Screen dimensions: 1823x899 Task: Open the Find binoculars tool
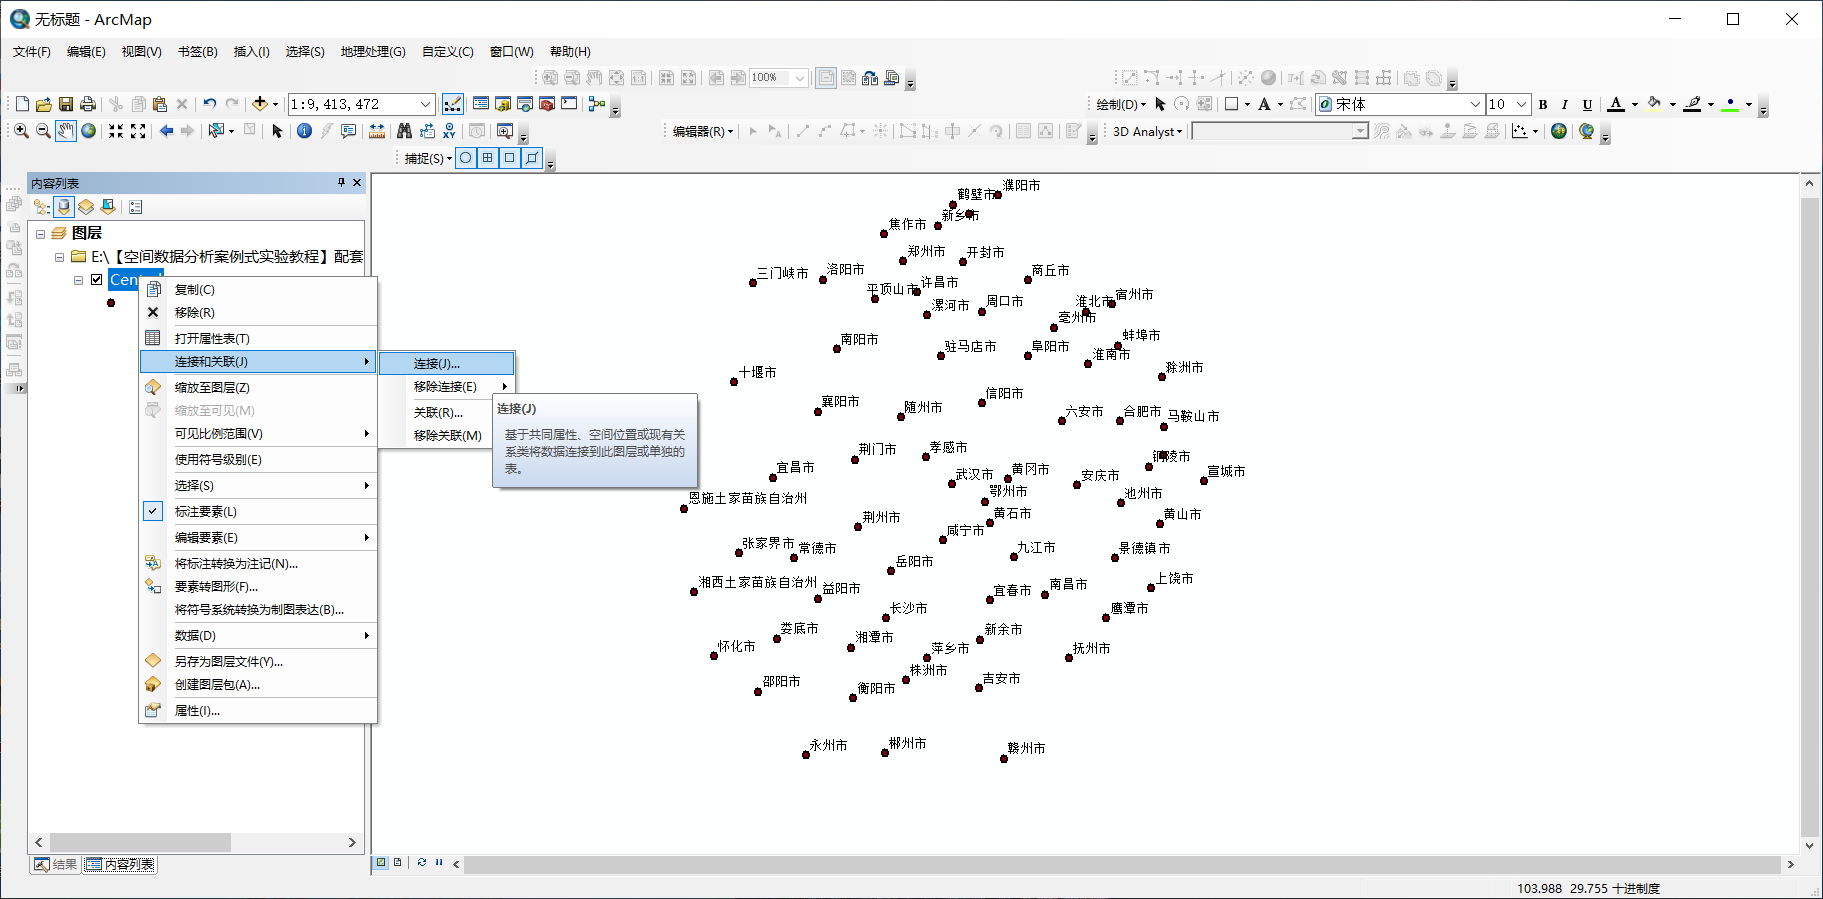pyautogui.click(x=404, y=131)
